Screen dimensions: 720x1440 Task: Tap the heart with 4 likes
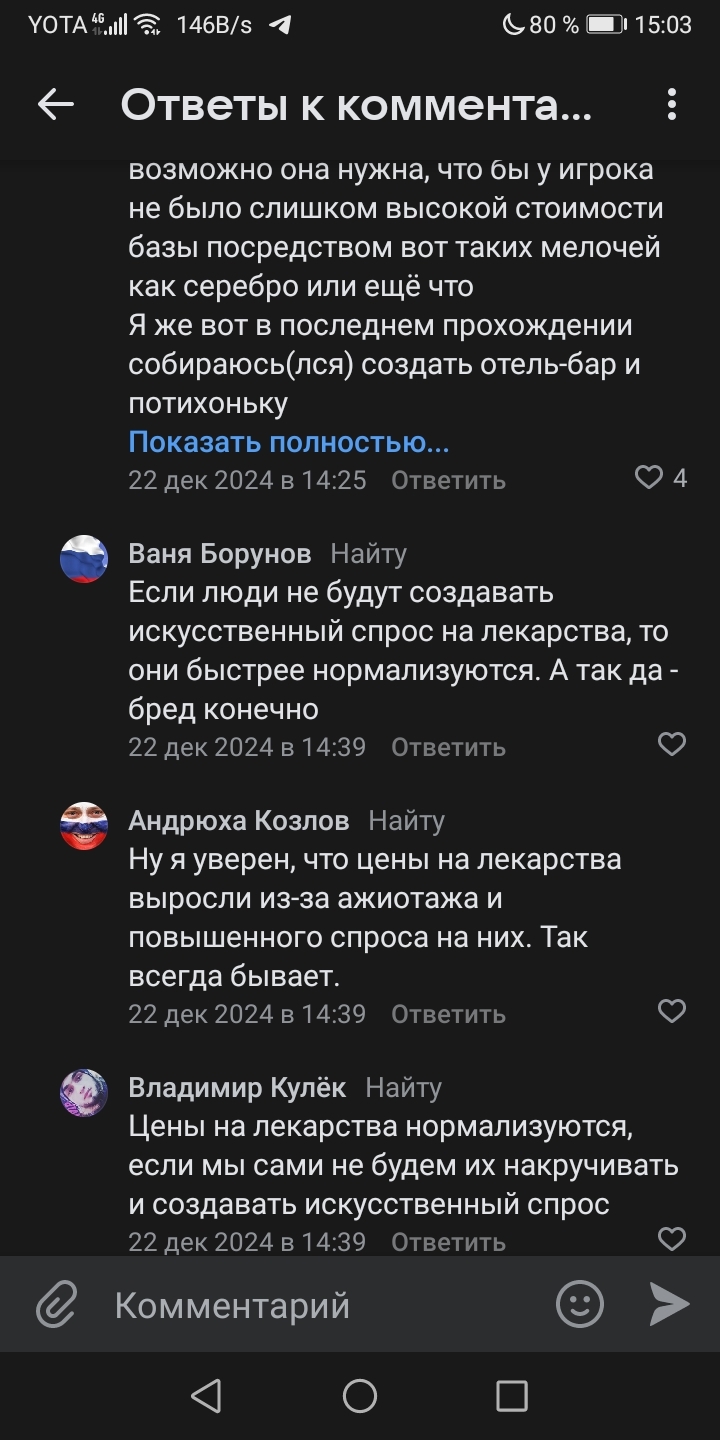tap(650, 478)
